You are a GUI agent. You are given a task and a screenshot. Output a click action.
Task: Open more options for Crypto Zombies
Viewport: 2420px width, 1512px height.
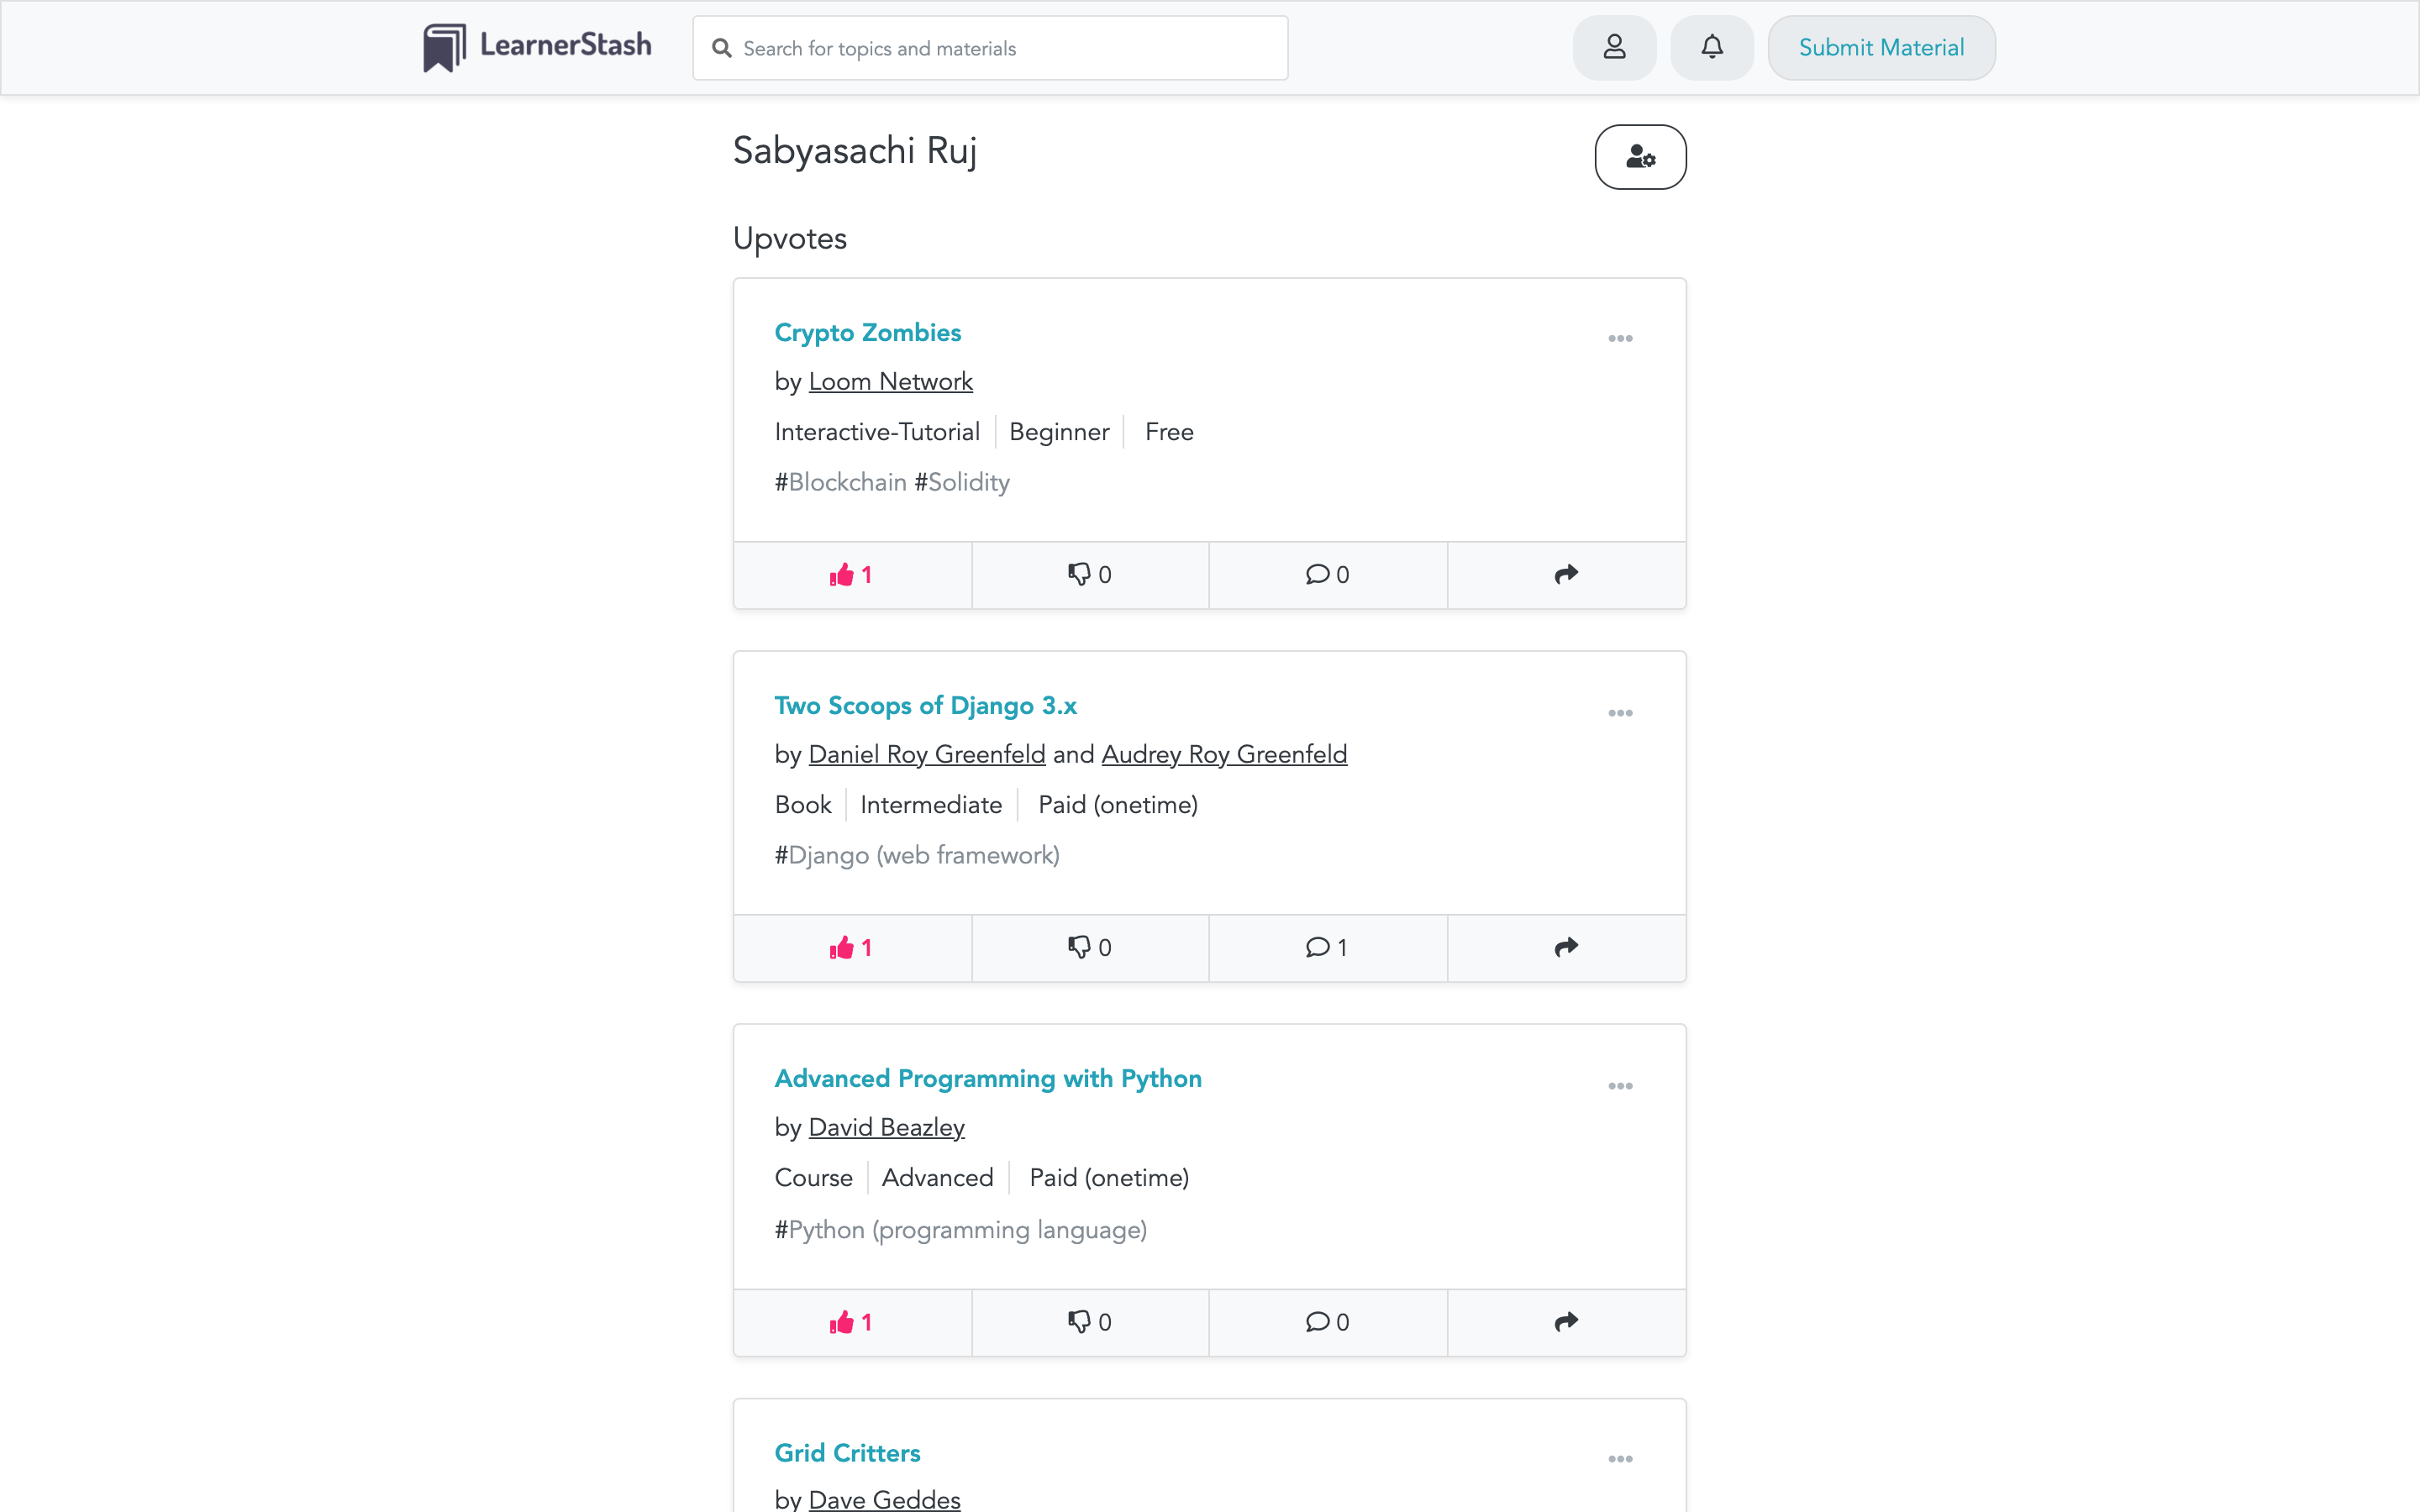point(1620,339)
